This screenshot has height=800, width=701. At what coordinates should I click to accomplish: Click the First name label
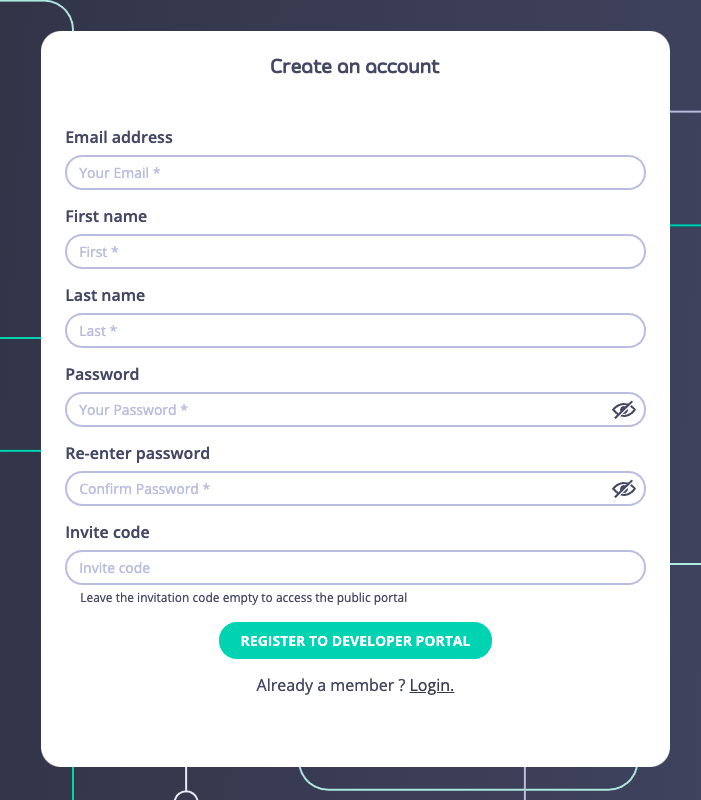click(106, 216)
